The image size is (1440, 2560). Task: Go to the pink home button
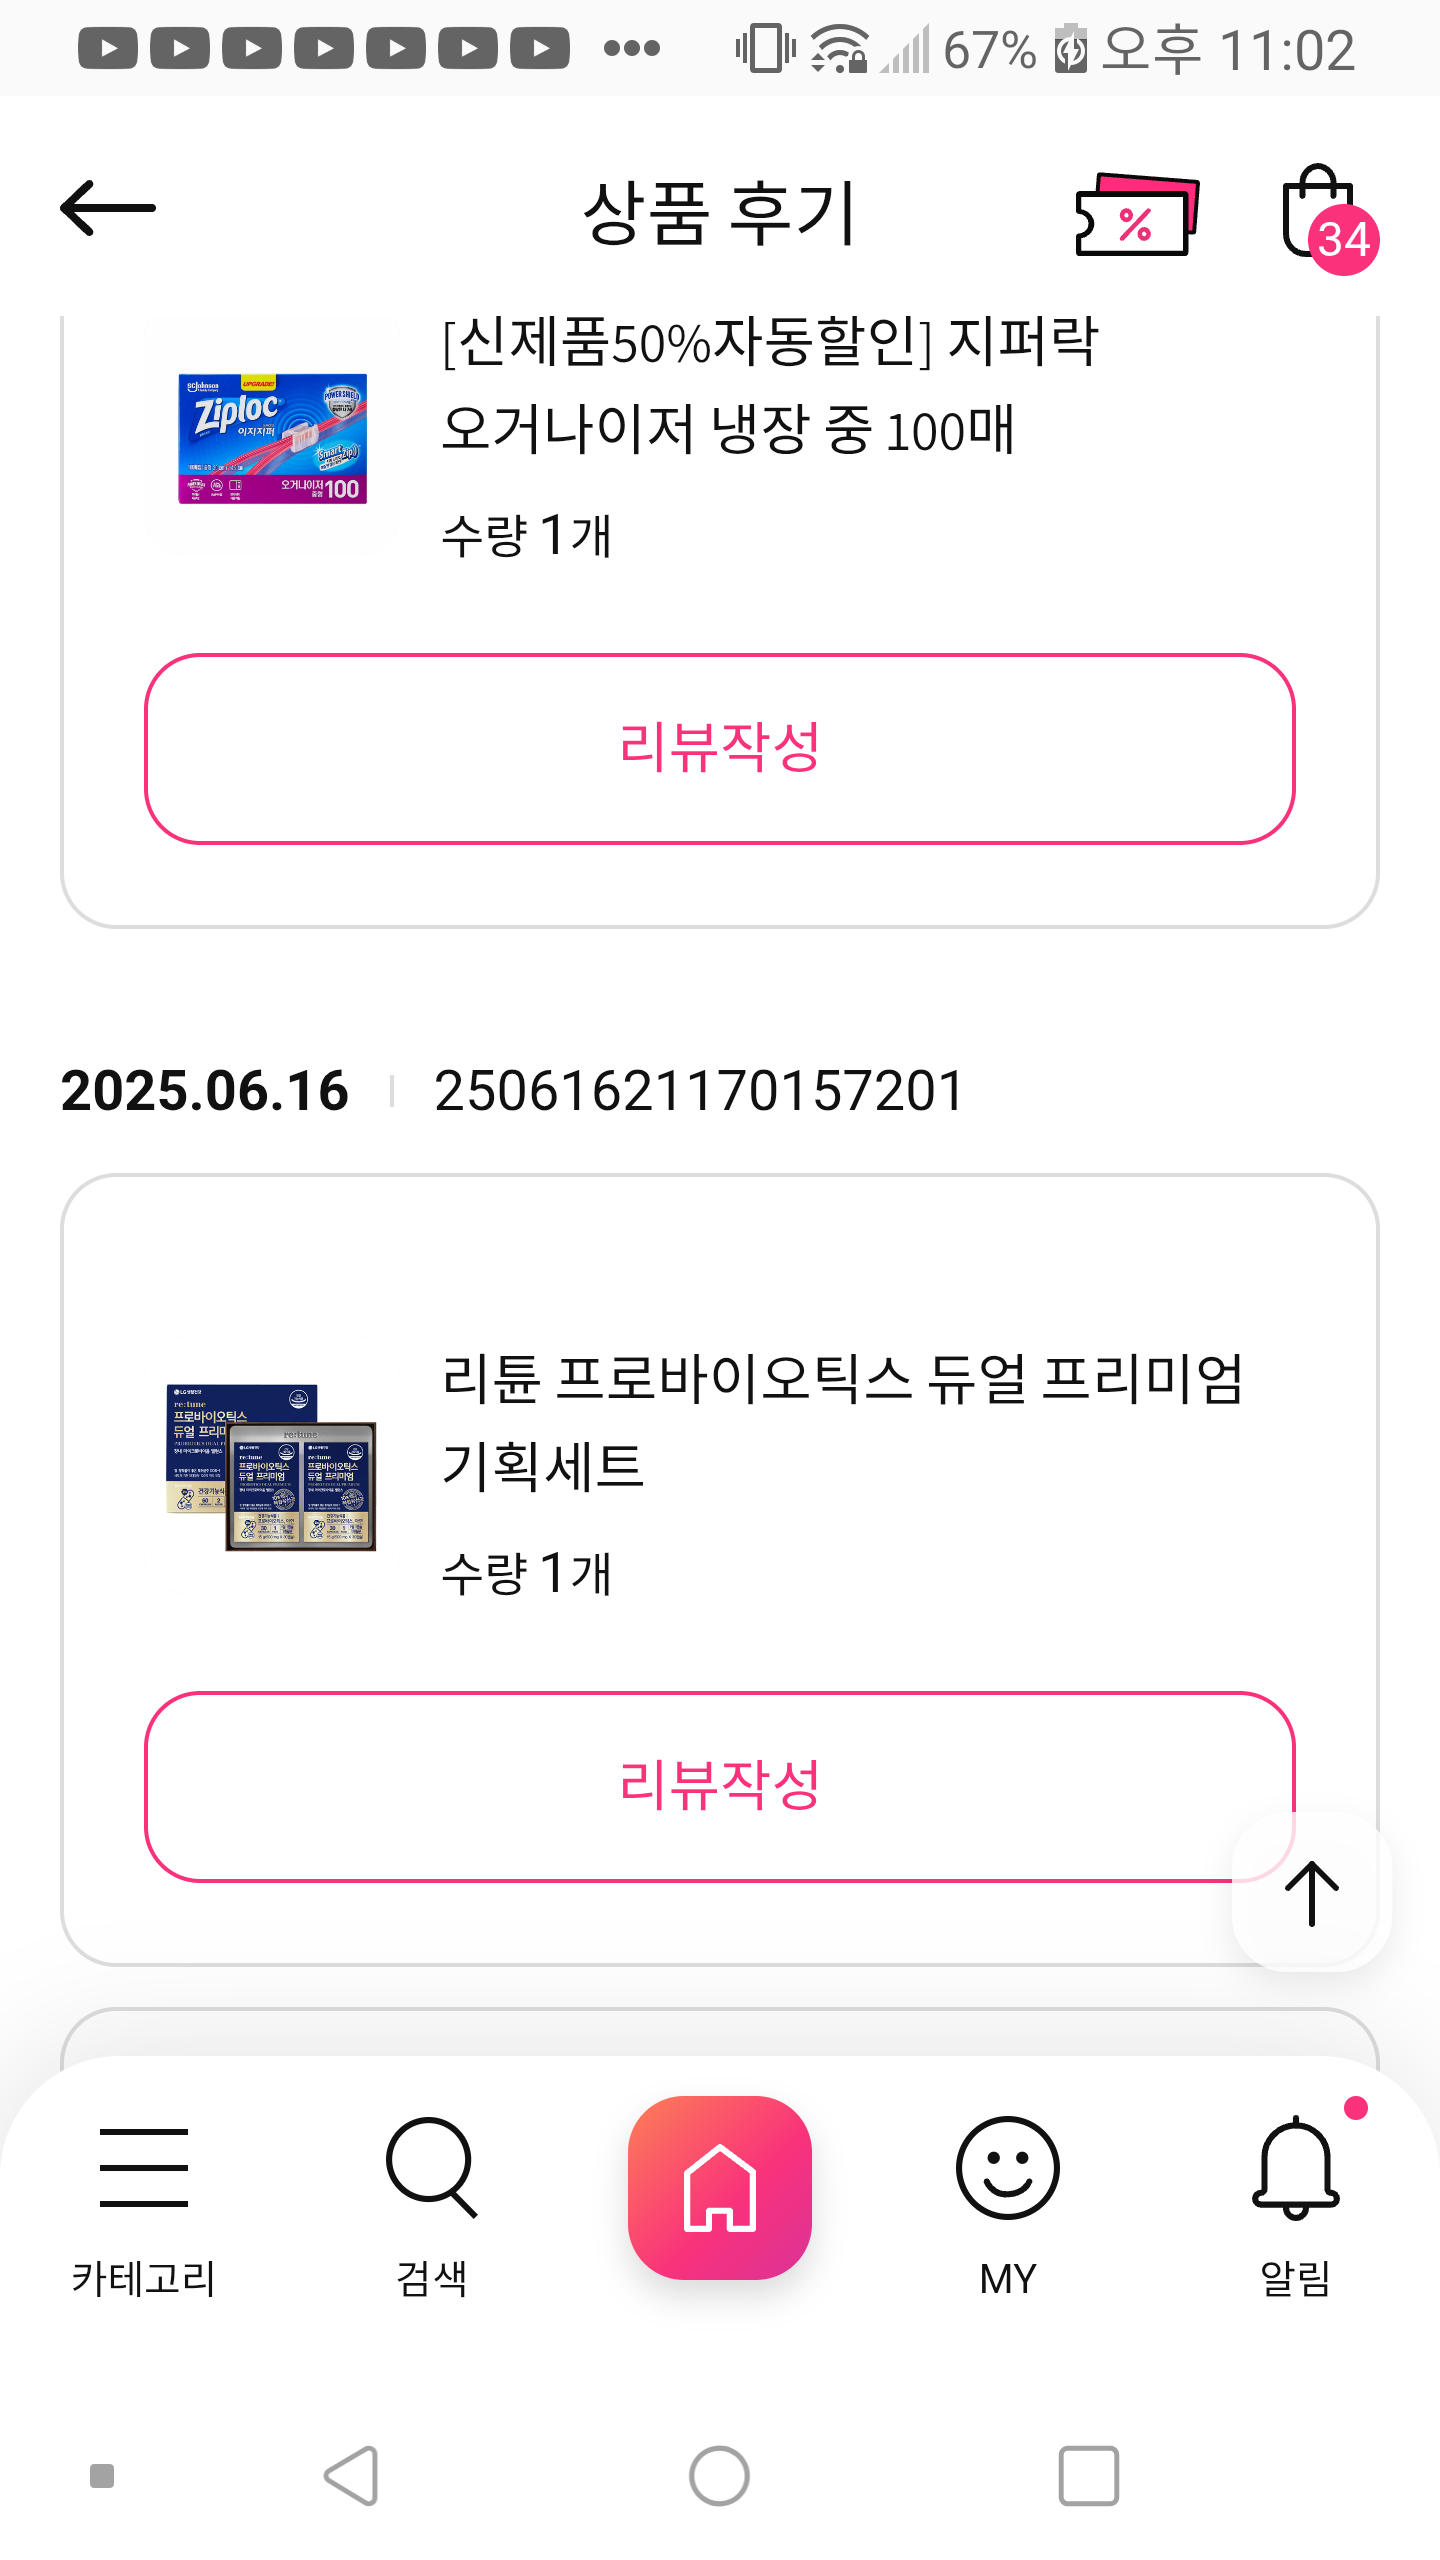[720, 2187]
